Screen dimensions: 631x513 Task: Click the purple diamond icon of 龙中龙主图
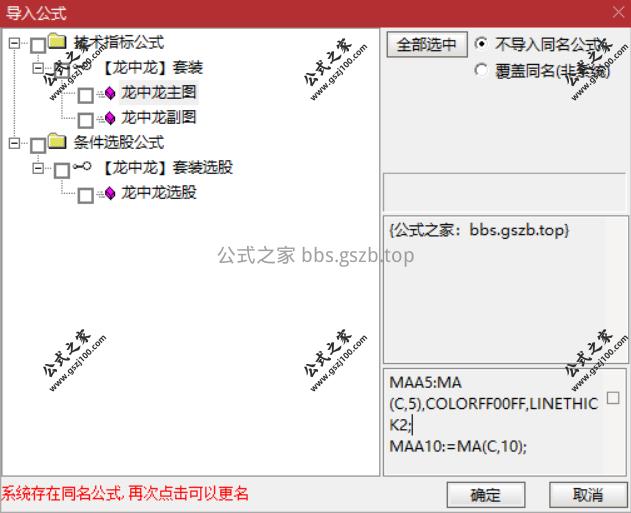(x=110, y=93)
